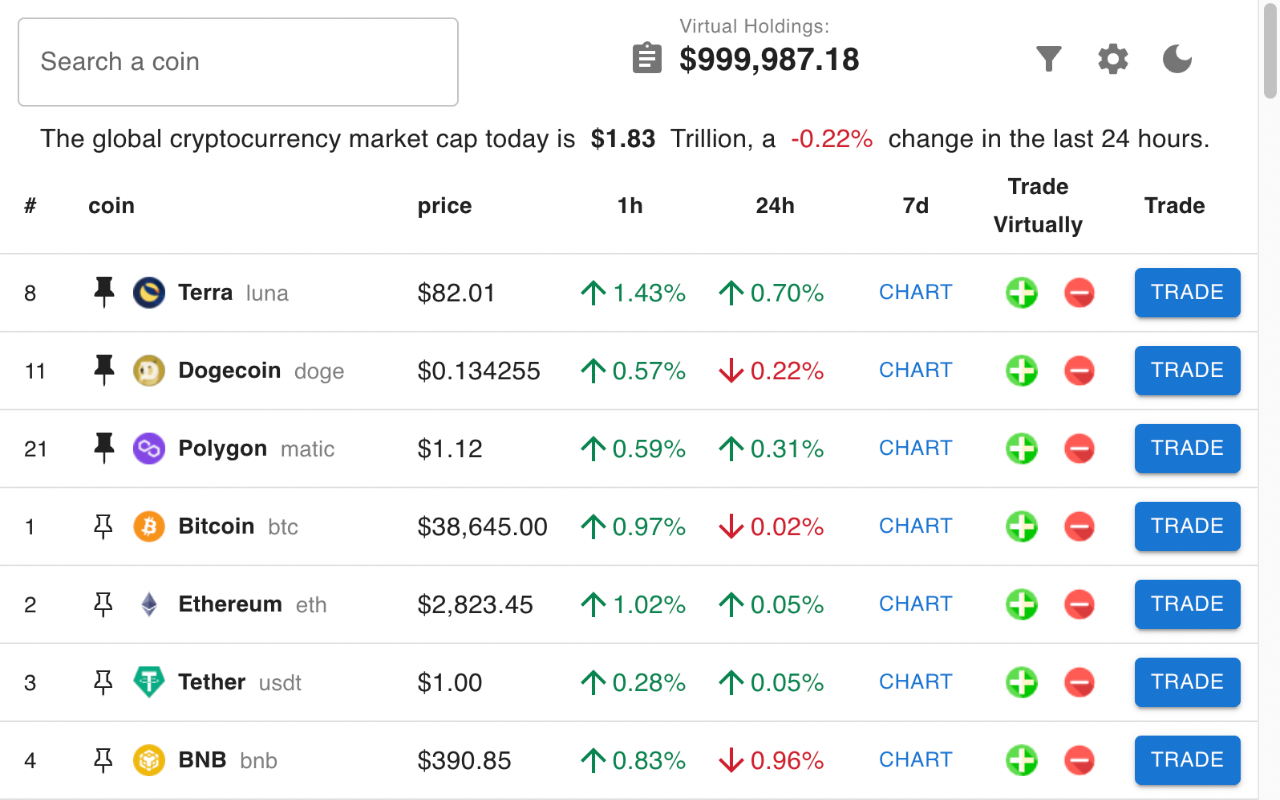1280x800 pixels.
Task: View Polygon CHART link
Action: coord(915,449)
